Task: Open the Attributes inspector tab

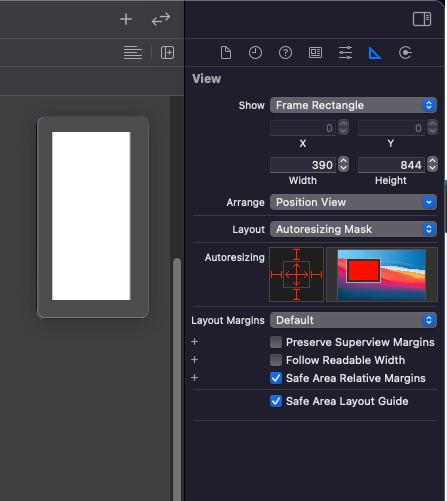Action: pyautogui.click(x=345, y=53)
